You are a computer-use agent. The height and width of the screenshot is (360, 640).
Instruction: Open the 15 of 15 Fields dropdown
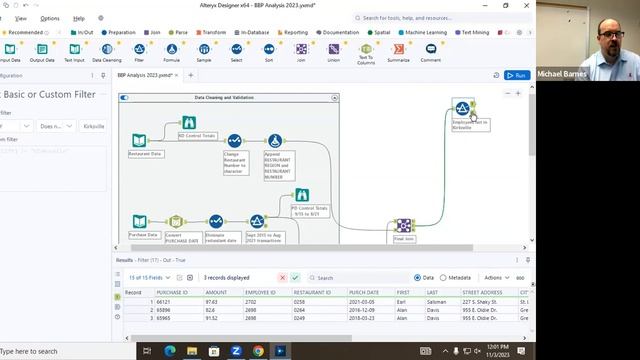click(x=149, y=278)
